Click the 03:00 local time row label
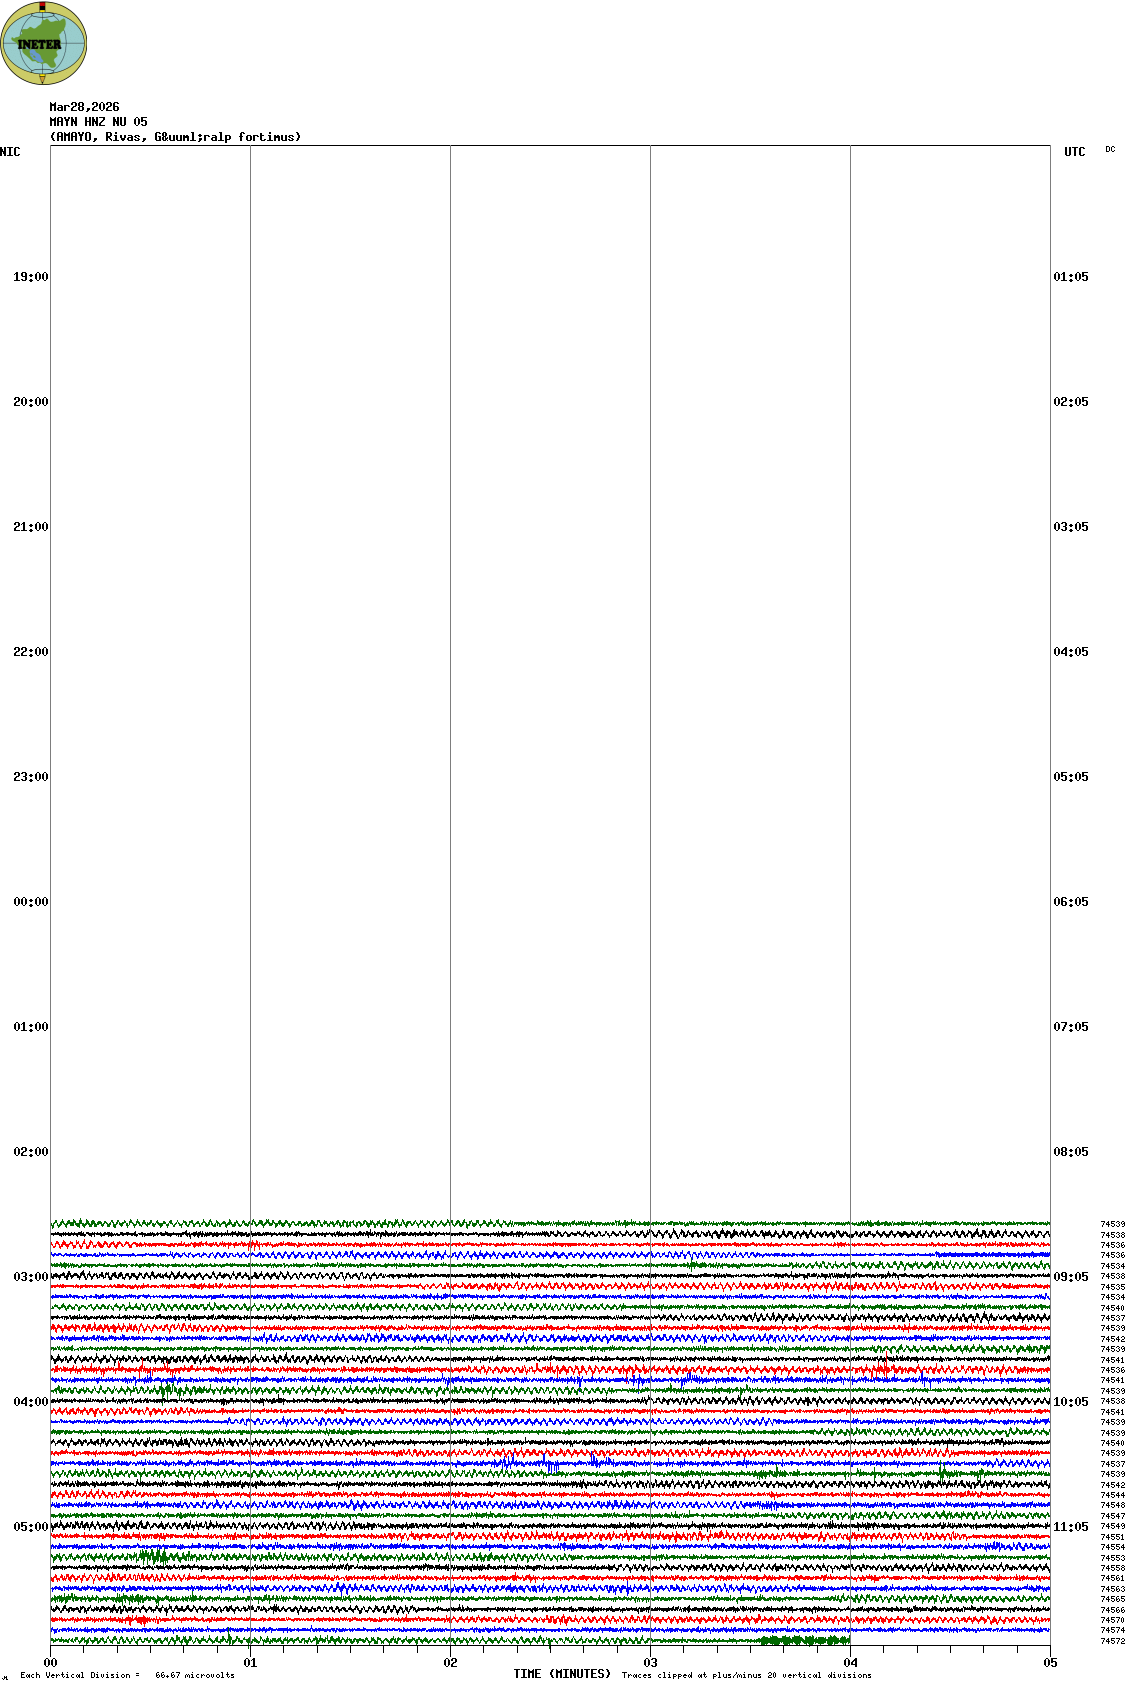The image size is (1130, 1689). [30, 1277]
